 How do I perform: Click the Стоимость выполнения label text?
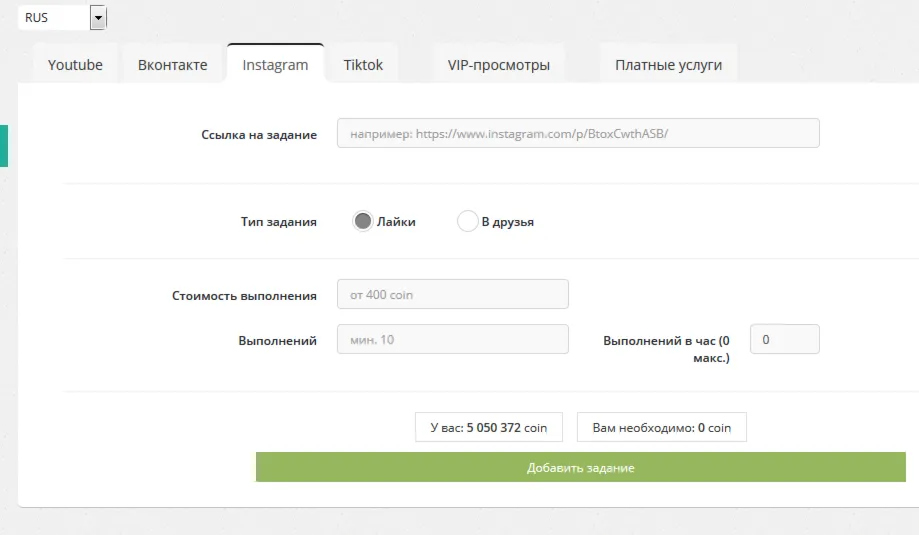(x=244, y=296)
